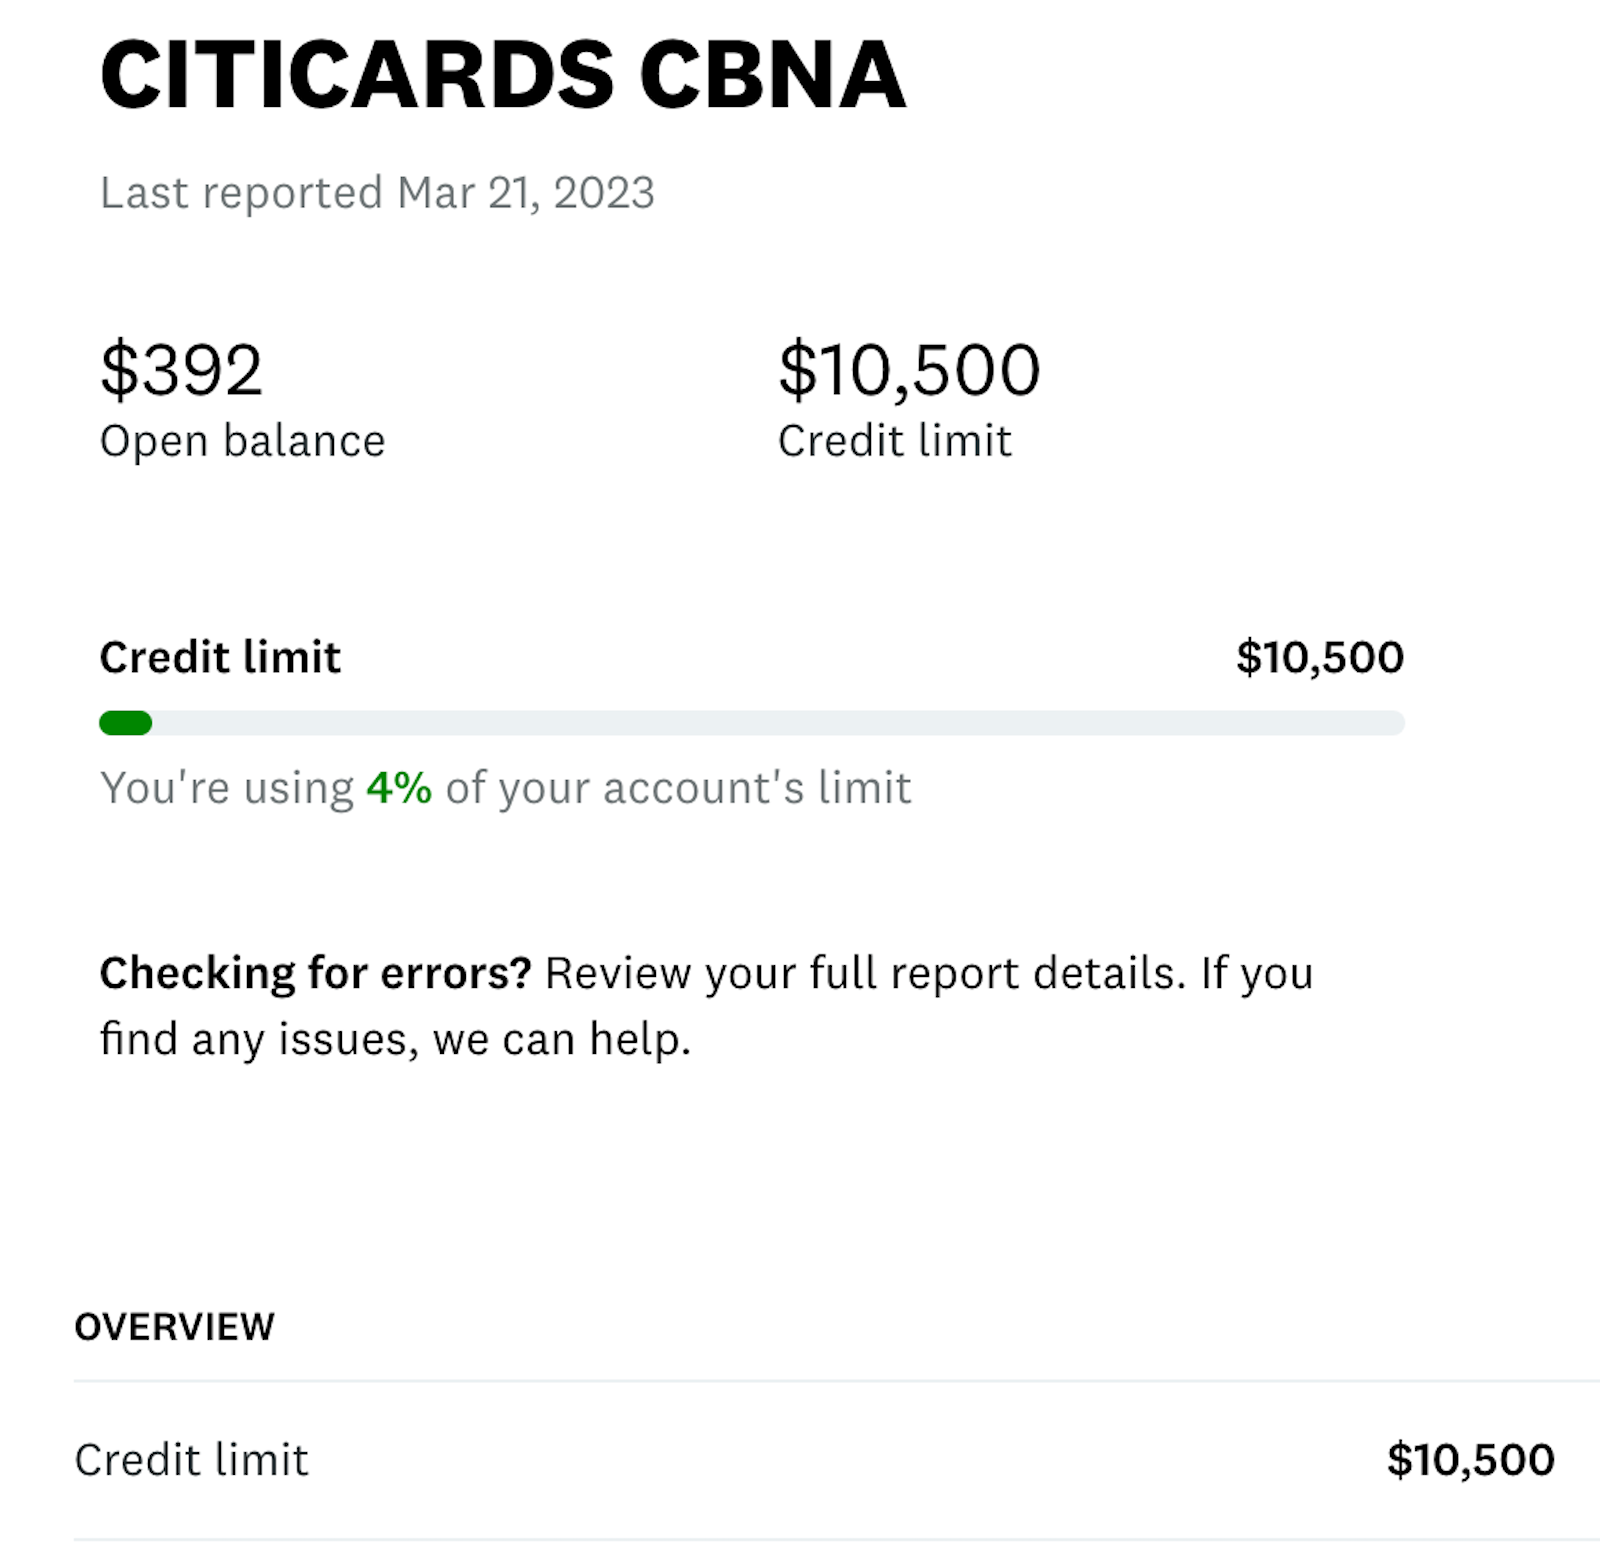Click the green filled portion of usage bar
This screenshot has width=1600, height=1544.
(126, 723)
